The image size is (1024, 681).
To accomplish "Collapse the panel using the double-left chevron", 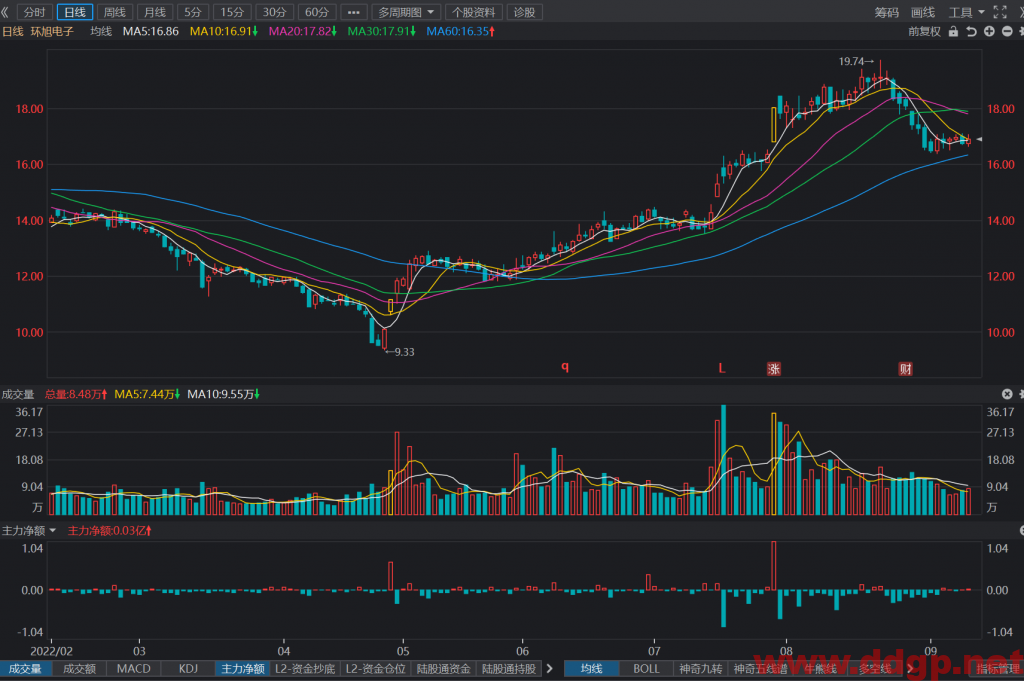I will (x=5, y=12).
